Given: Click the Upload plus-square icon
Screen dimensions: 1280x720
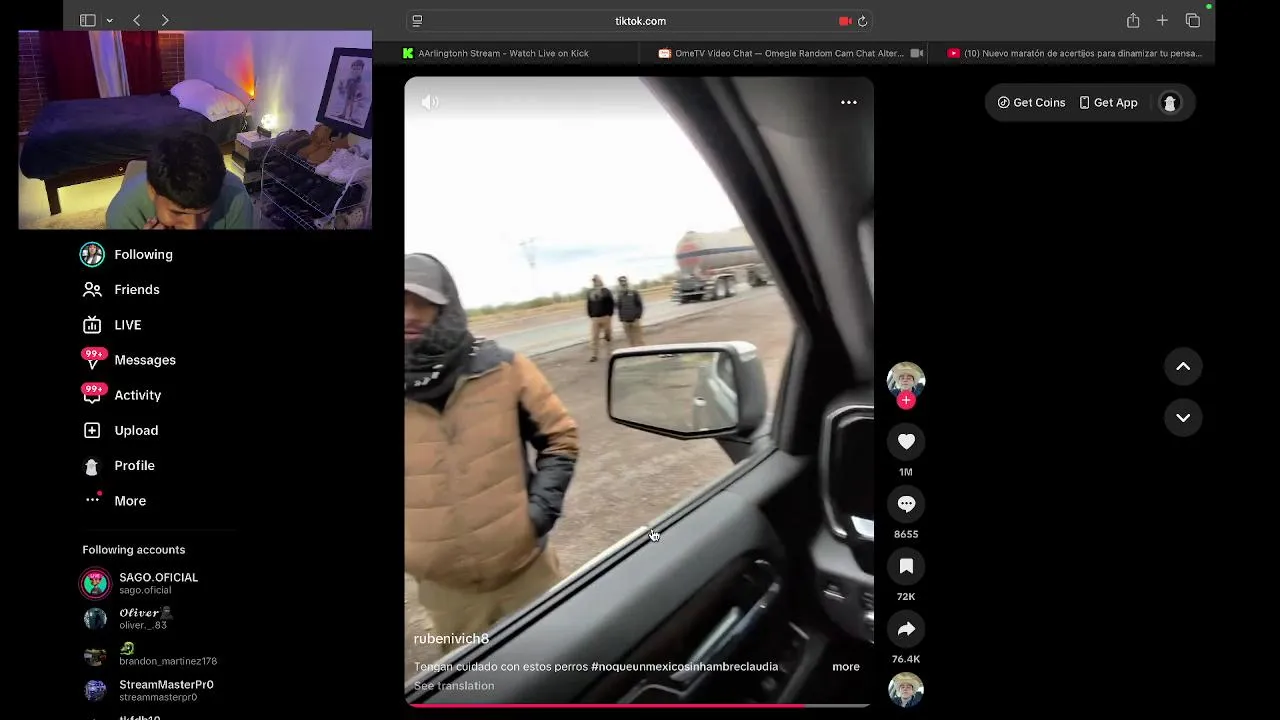Looking at the screenshot, I should 92,430.
